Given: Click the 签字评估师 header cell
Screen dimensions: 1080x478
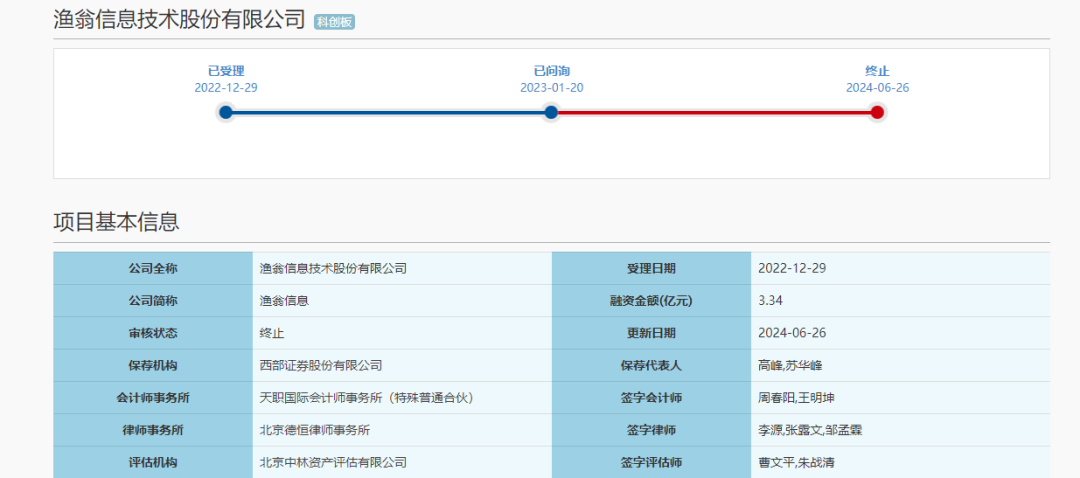Looking at the screenshot, I should tap(652, 463).
